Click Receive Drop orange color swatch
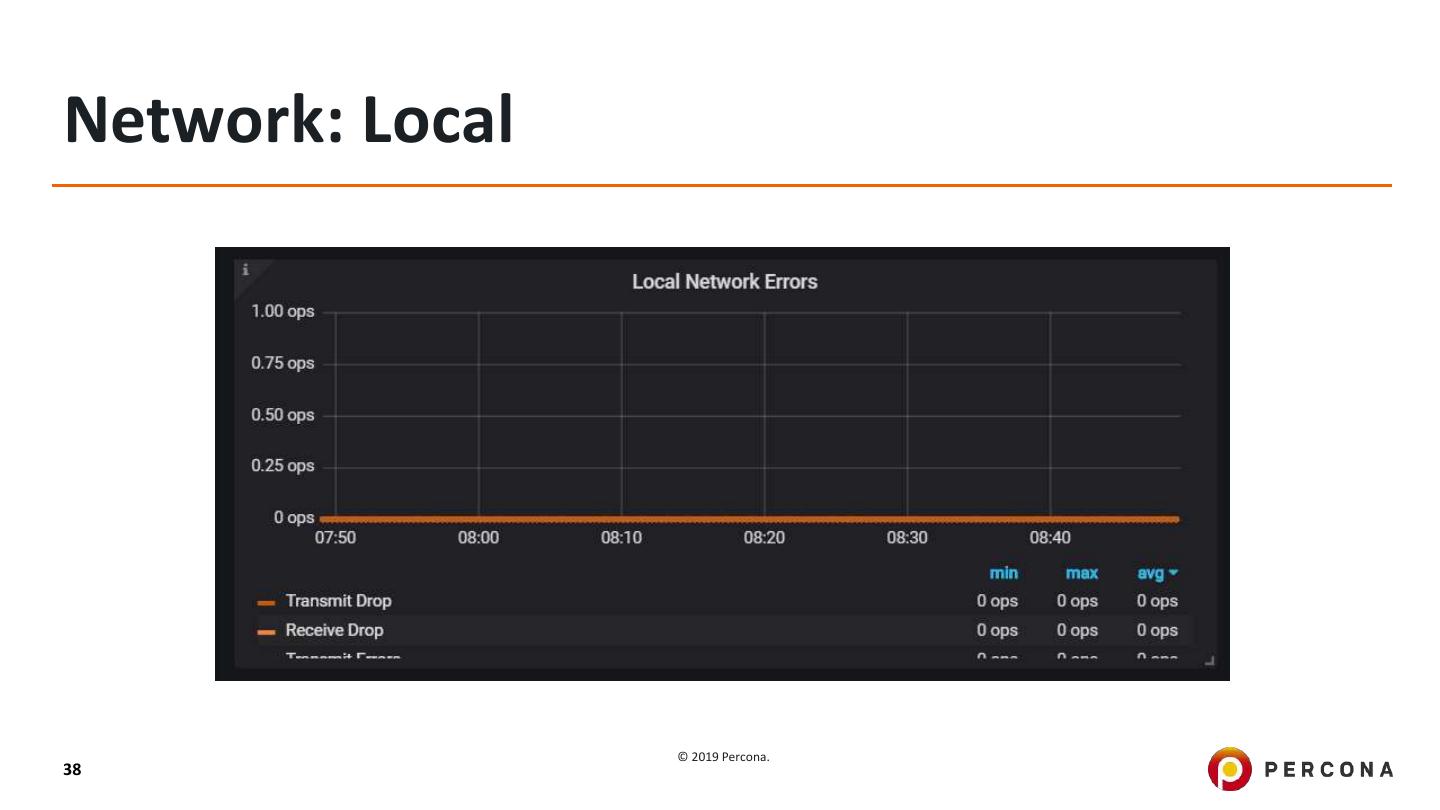This screenshot has width=1440, height=810. coord(266,633)
